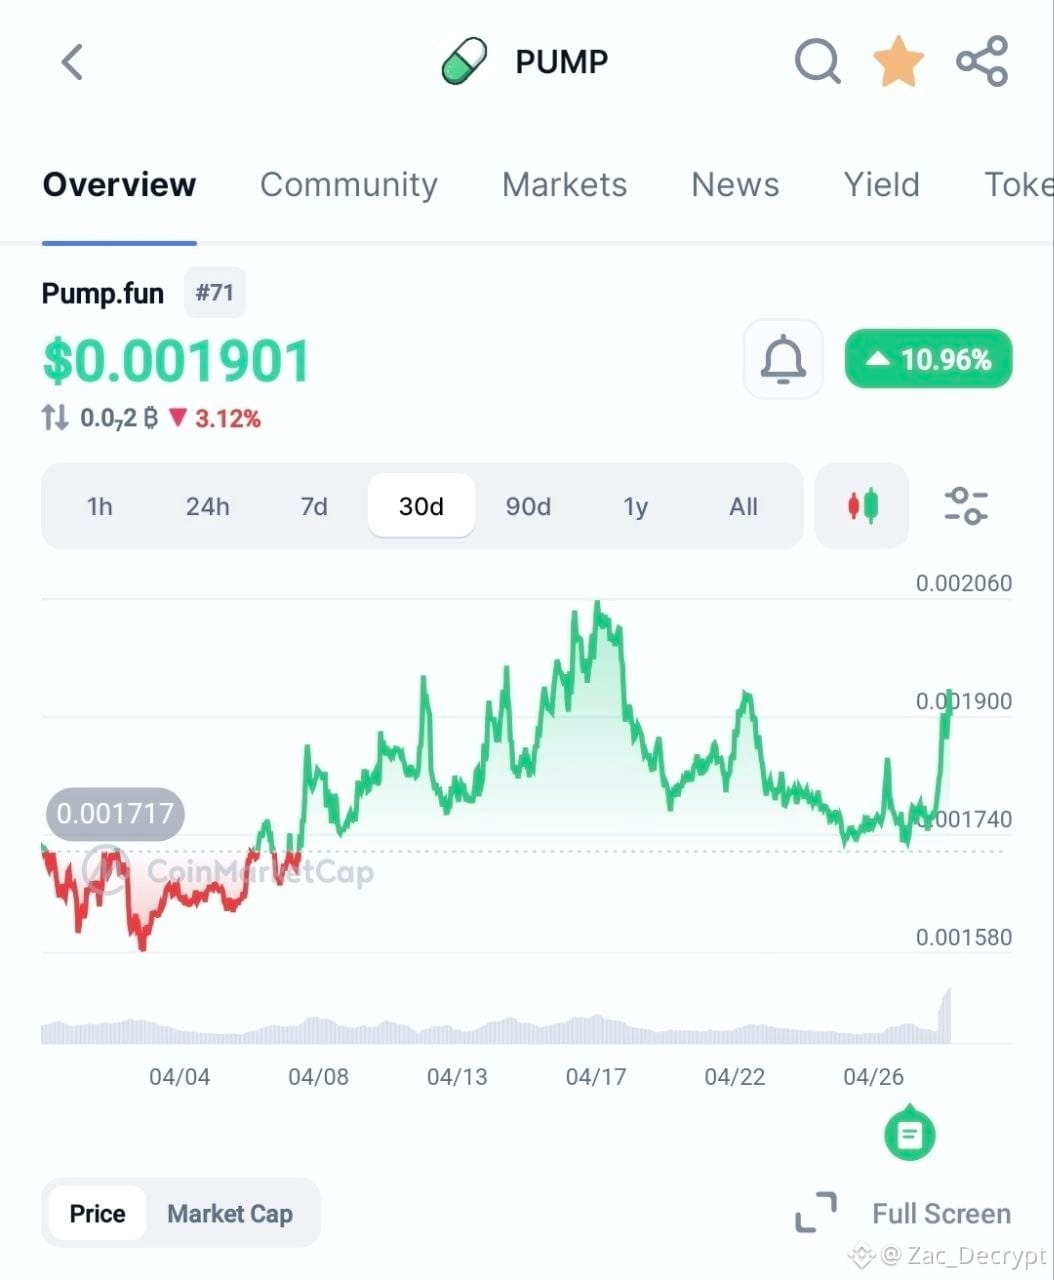
Task: Tap the 04/17 date label
Action: (595, 1077)
